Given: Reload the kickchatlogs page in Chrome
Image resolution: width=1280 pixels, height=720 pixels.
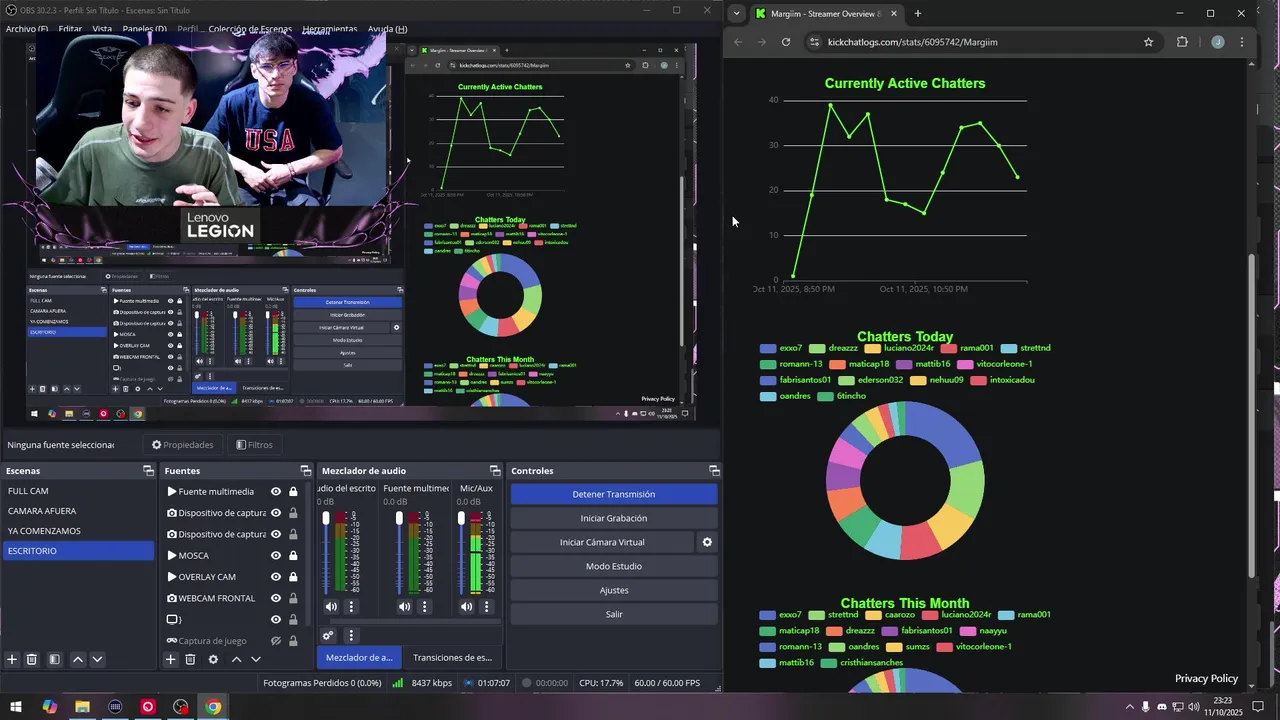Looking at the screenshot, I should click(786, 42).
